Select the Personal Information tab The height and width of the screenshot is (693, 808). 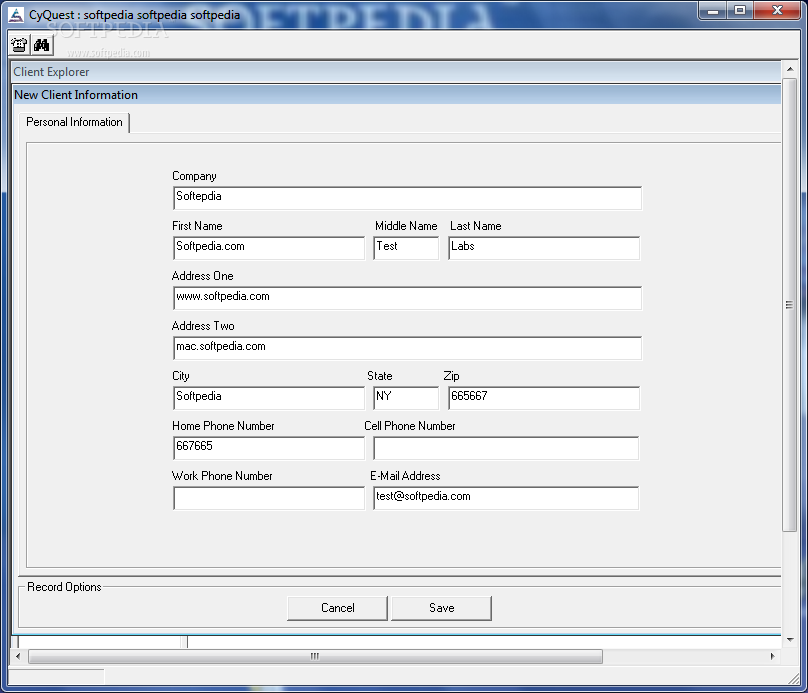click(74, 122)
